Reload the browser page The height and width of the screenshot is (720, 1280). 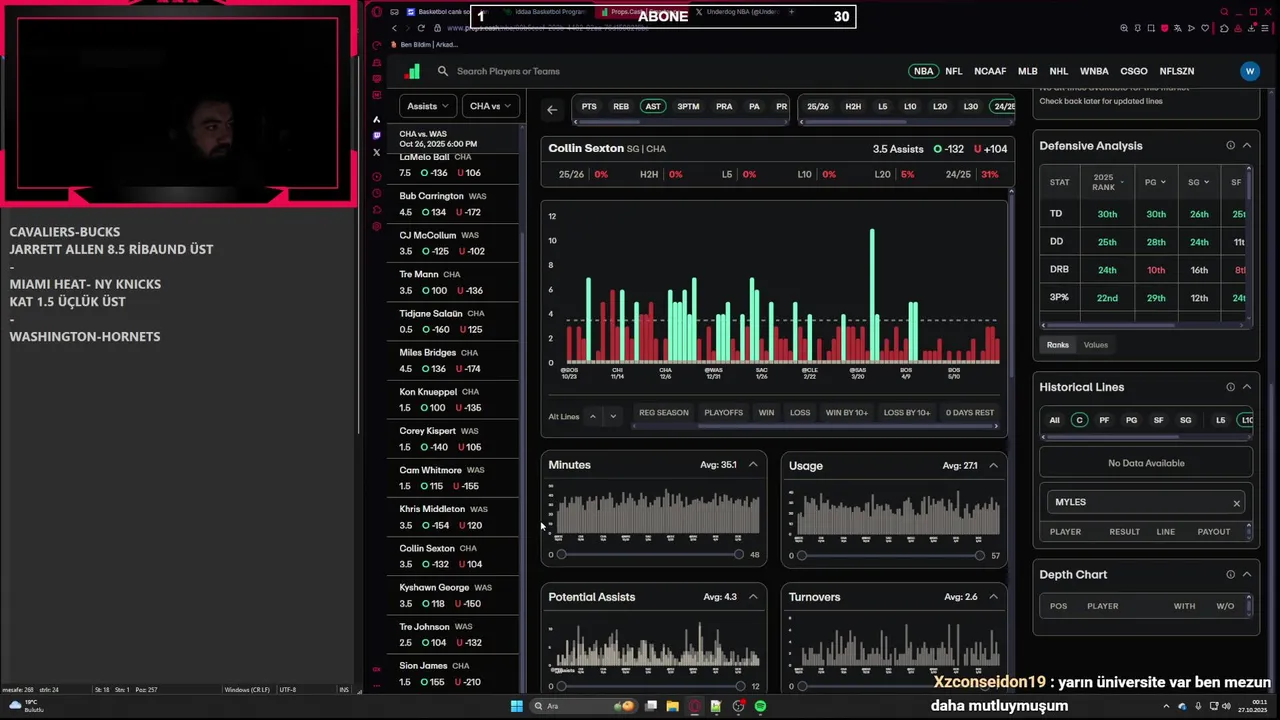[420, 28]
